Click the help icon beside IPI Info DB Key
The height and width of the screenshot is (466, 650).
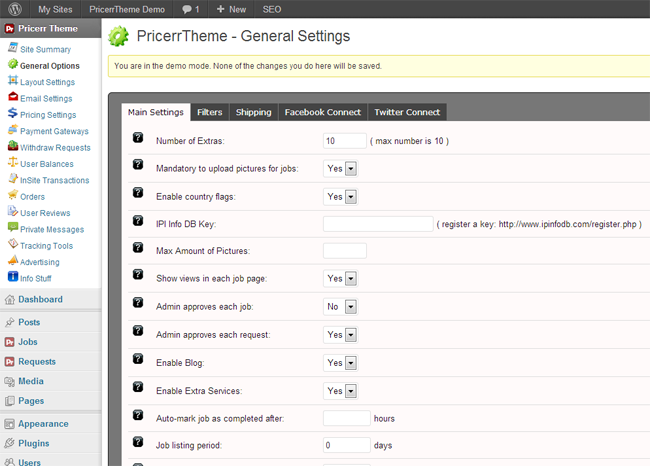click(138, 221)
